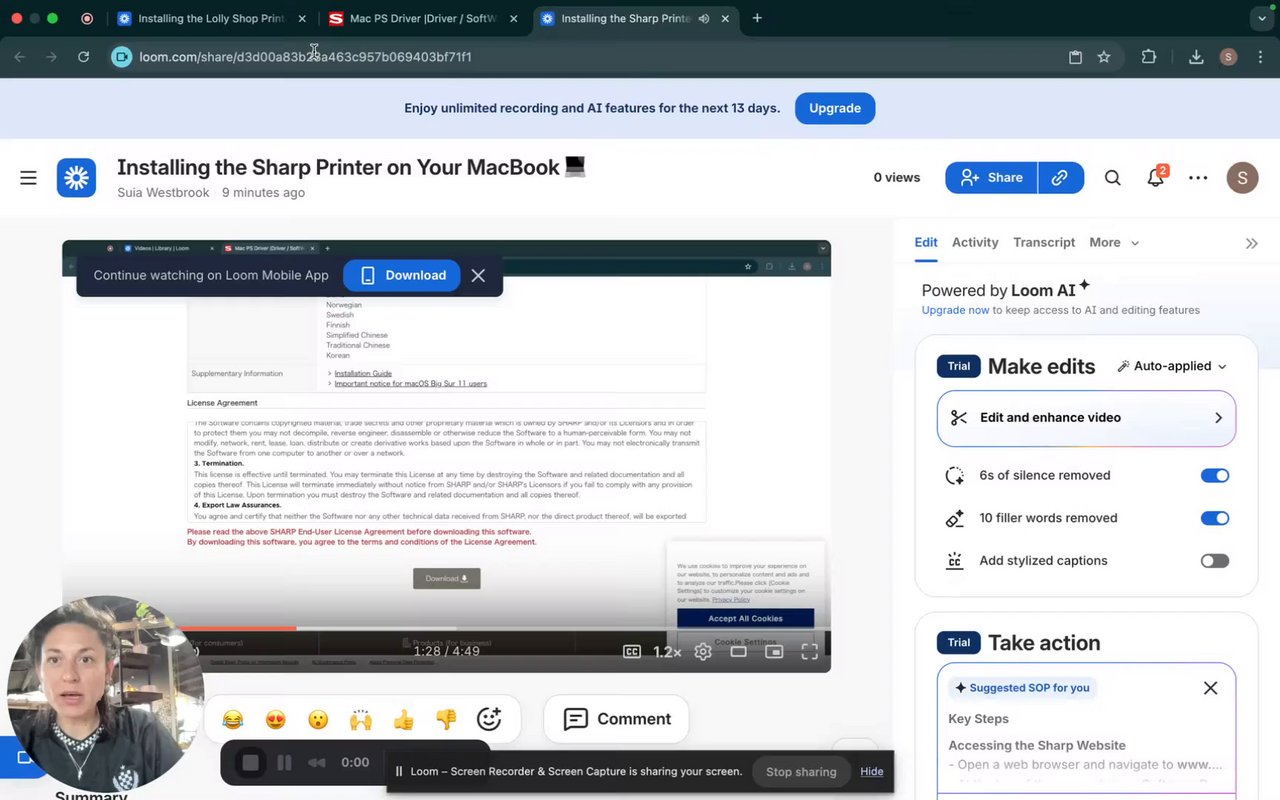Screen dimensions: 1280x800
Task: Open Edit and enhance video
Action: pos(1086,418)
